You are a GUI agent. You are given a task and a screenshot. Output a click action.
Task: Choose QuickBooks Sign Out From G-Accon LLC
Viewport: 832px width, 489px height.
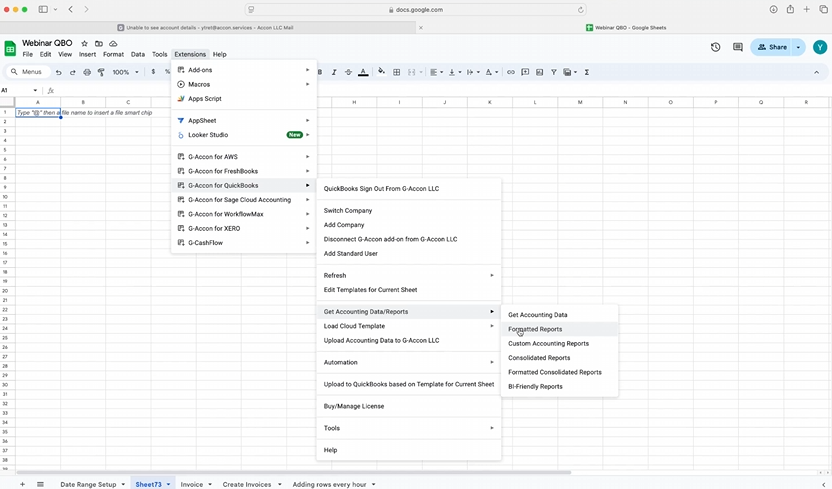click(409, 189)
